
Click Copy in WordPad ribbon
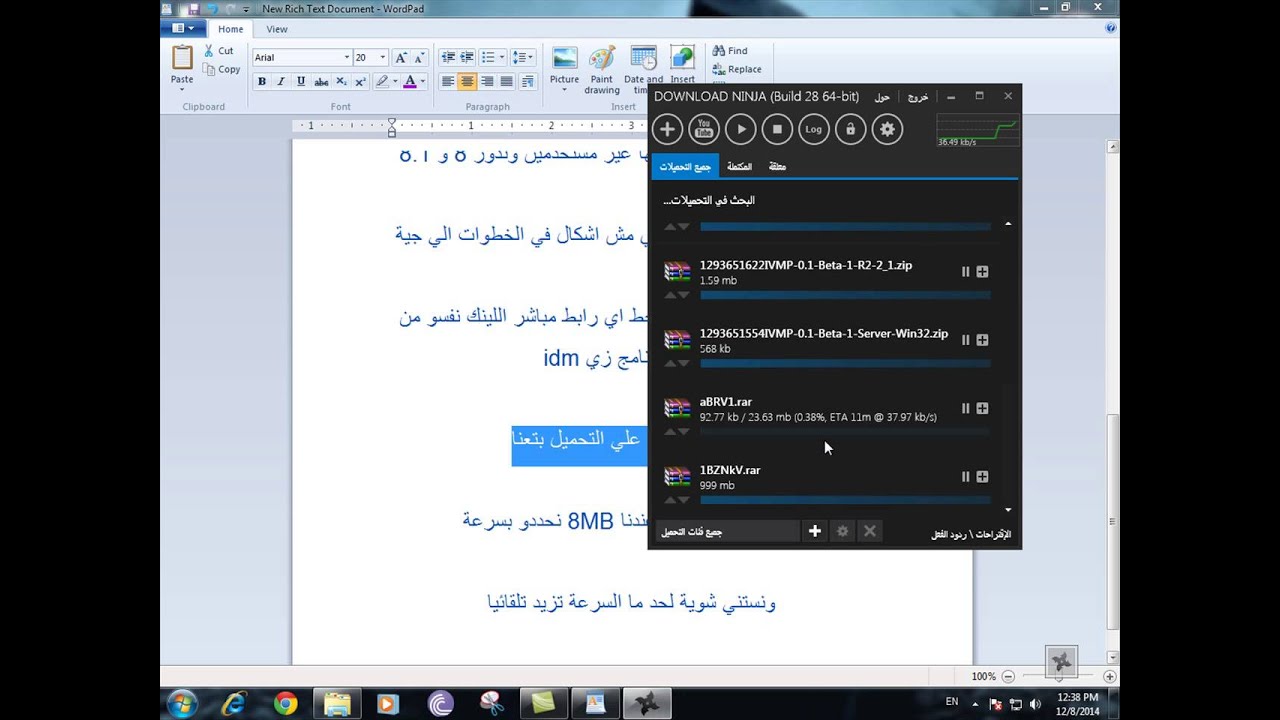point(221,70)
